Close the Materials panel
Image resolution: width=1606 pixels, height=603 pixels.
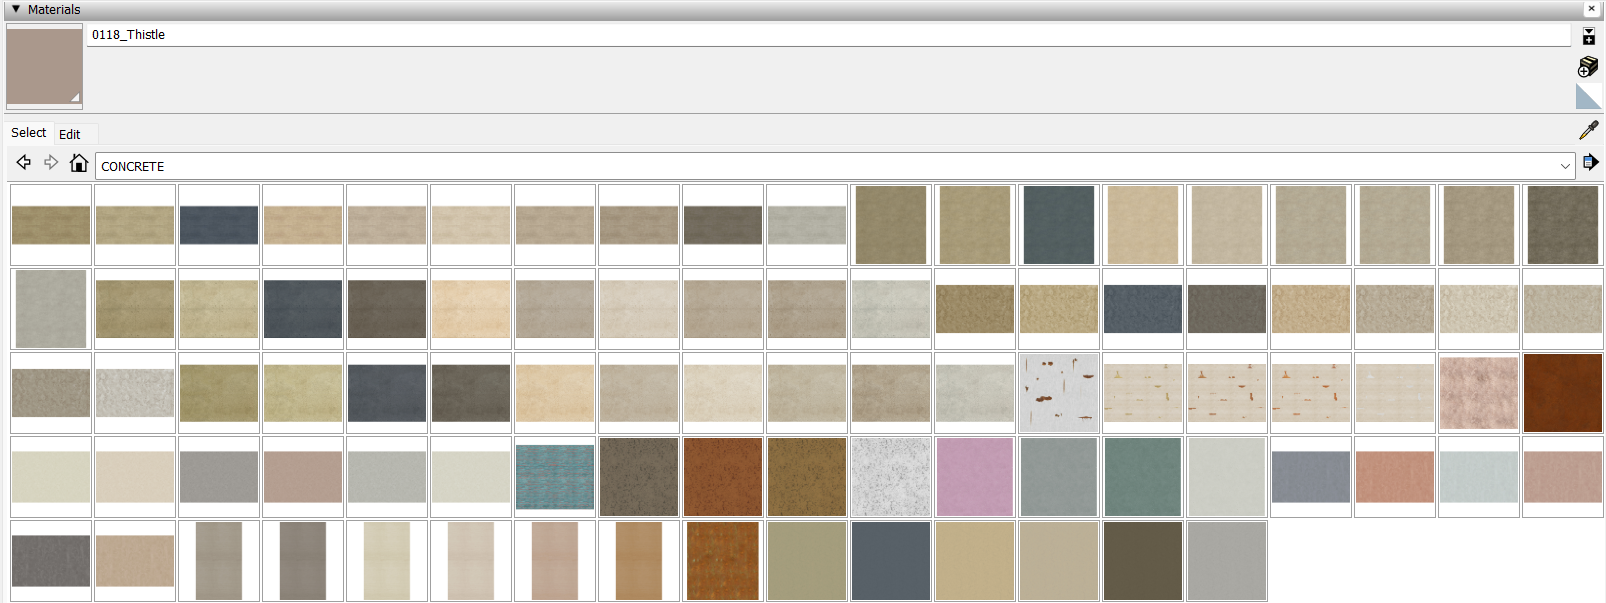(1591, 9)
